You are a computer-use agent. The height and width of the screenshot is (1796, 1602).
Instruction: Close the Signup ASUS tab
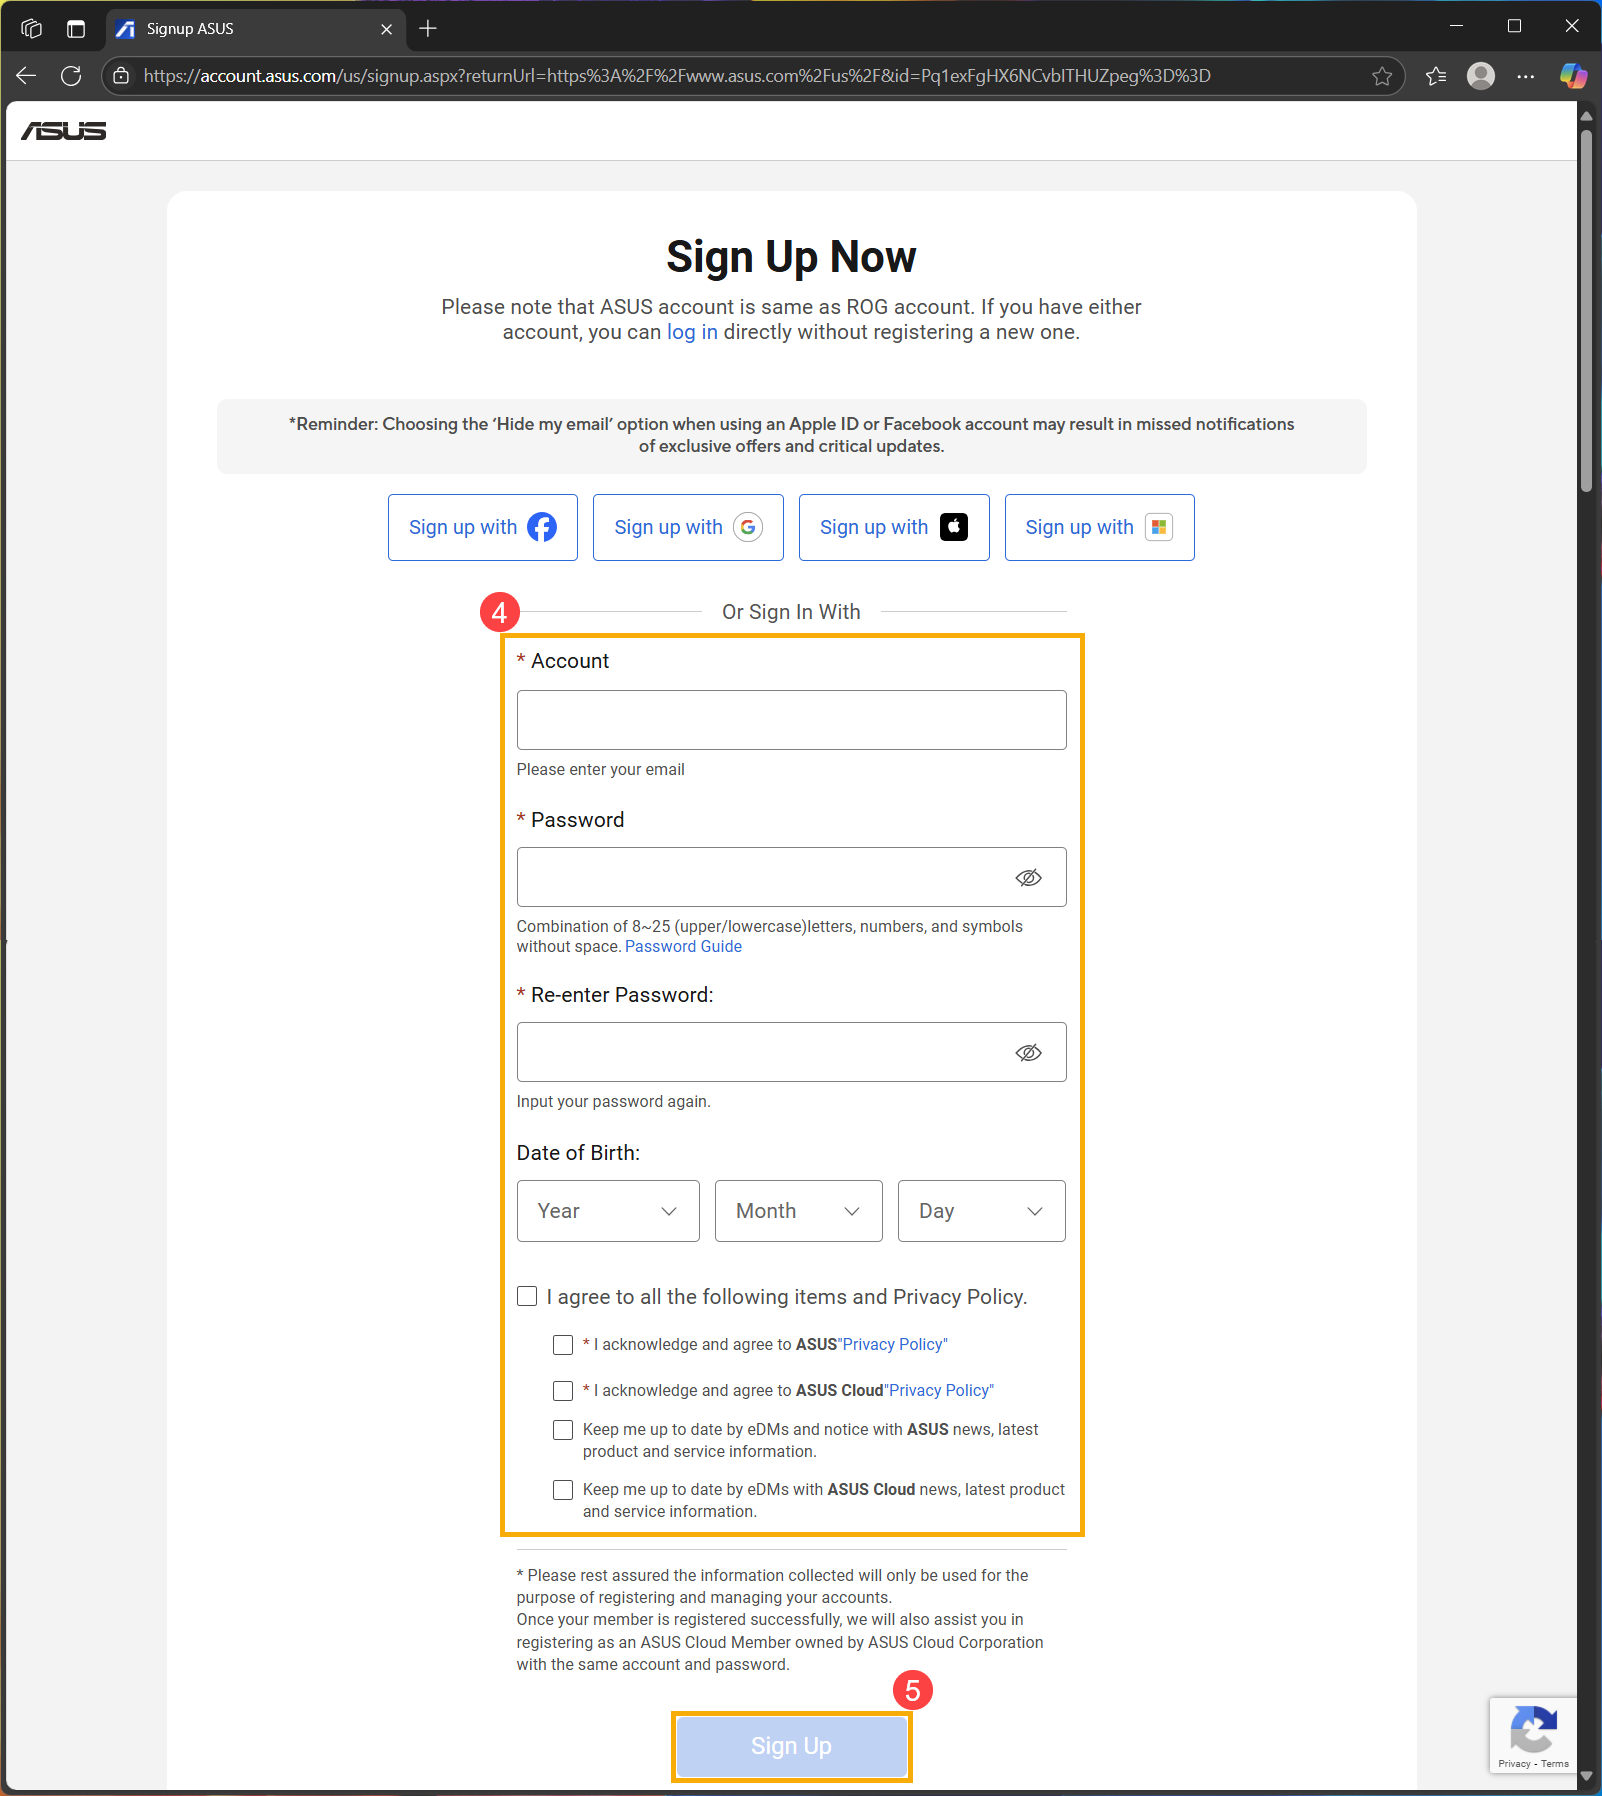[386, 29]
